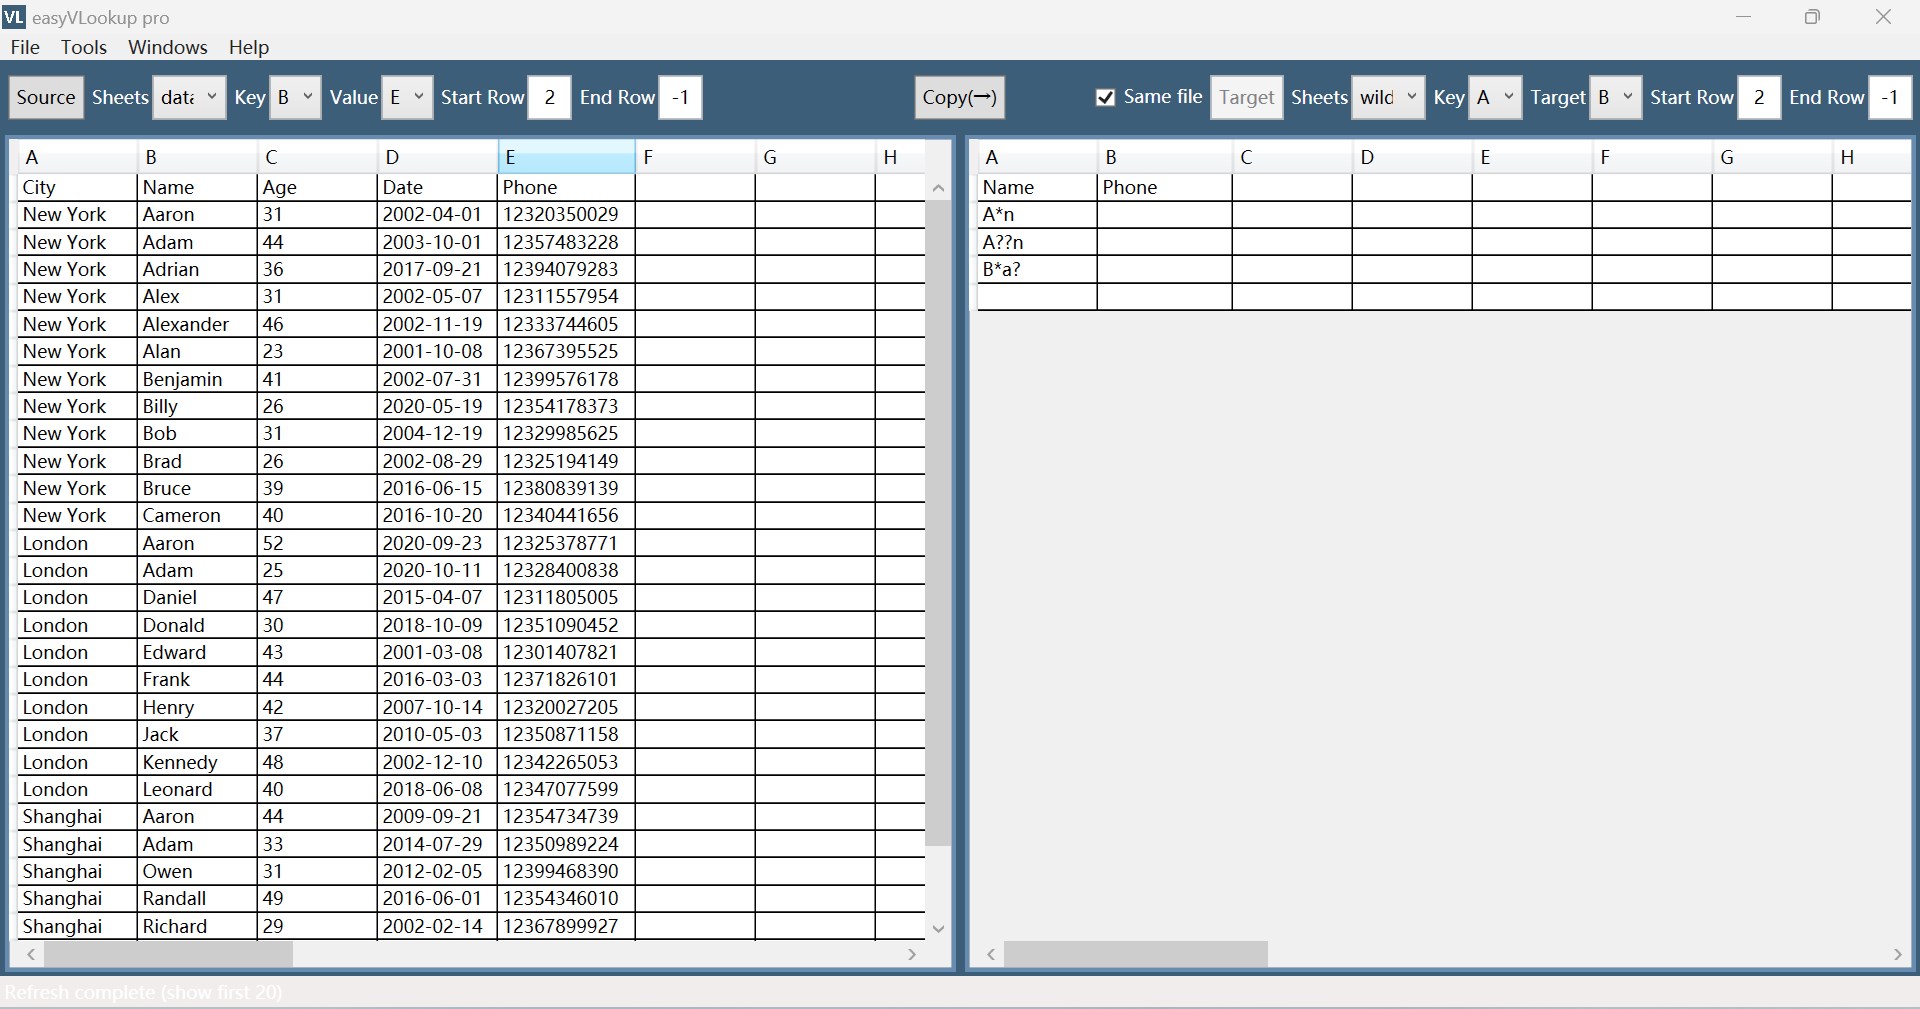Image resolution: width=1920 pixels, height=1009 pixels.
Task: Click the source Start Row field
Action: 549,97
